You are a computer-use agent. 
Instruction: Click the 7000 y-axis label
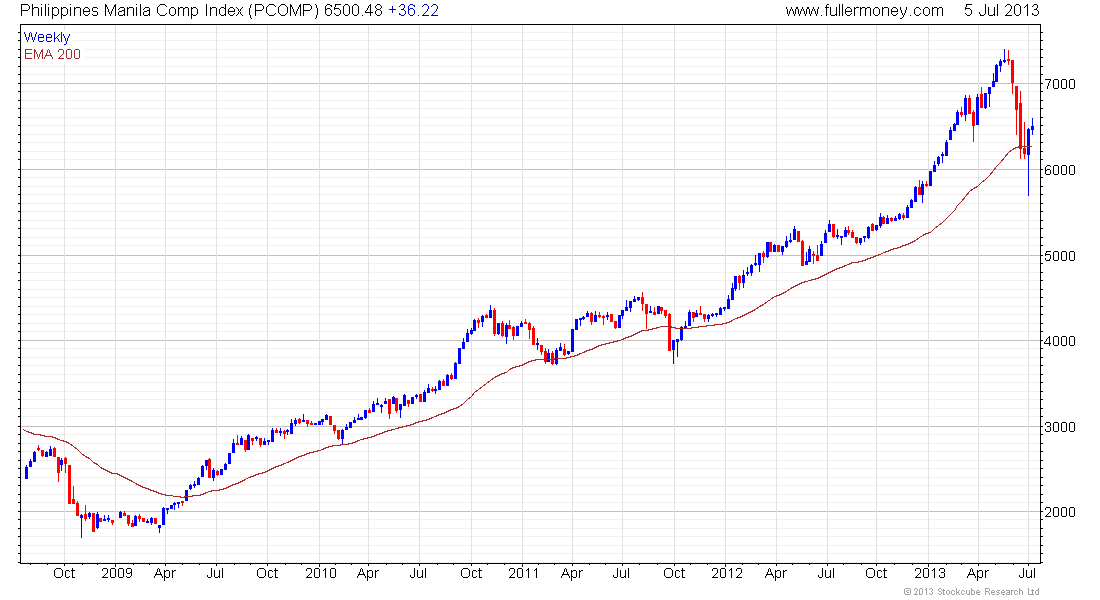tap(1059, 84)
